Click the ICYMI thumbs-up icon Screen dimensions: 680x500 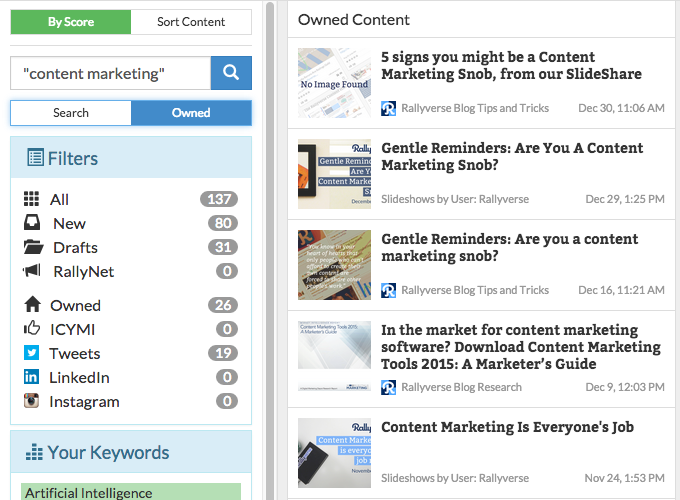coord(32,328)
